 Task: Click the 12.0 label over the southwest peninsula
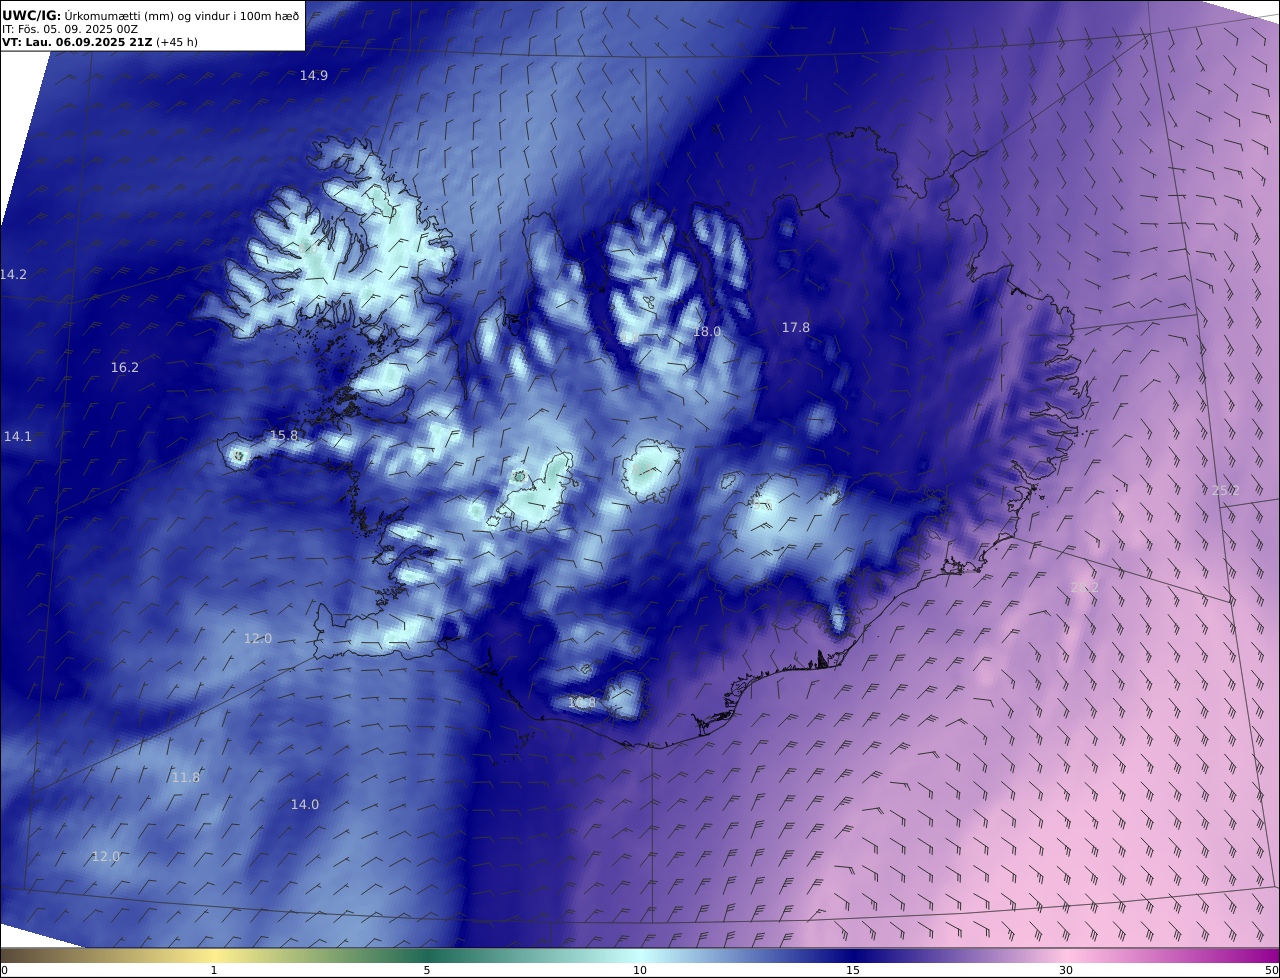[258, 638]
